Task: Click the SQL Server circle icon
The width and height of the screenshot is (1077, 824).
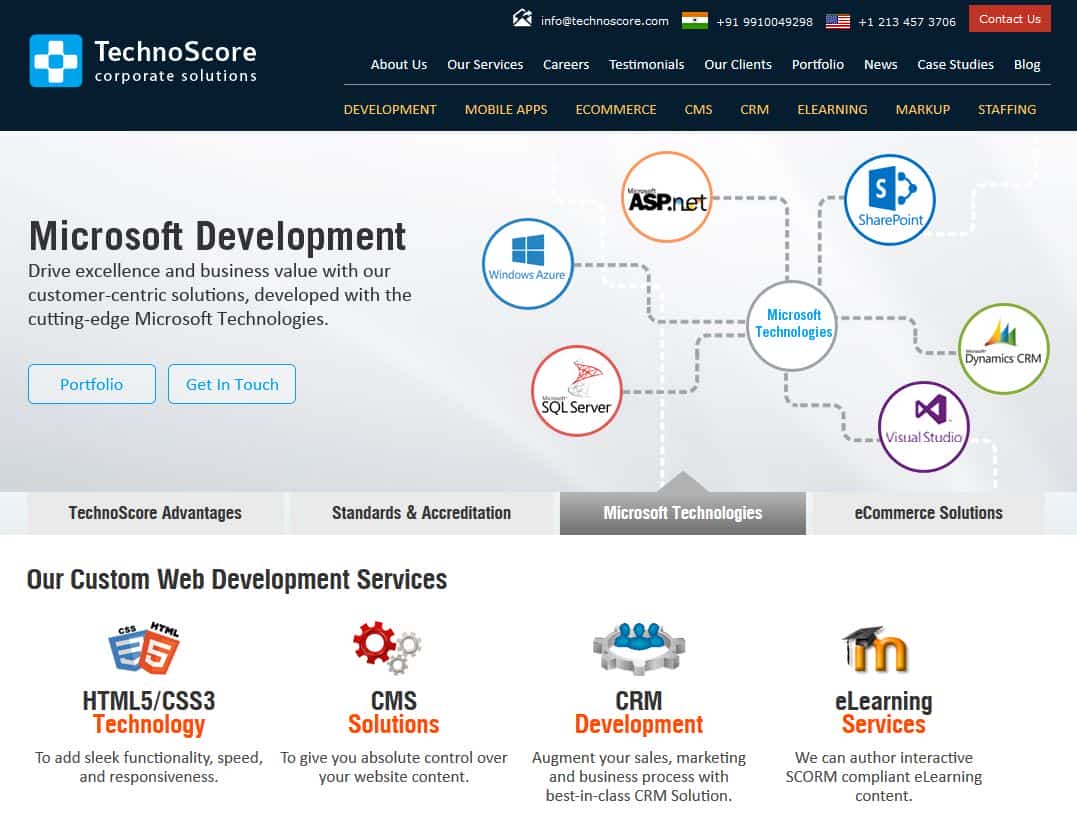Action: (576, 391)
